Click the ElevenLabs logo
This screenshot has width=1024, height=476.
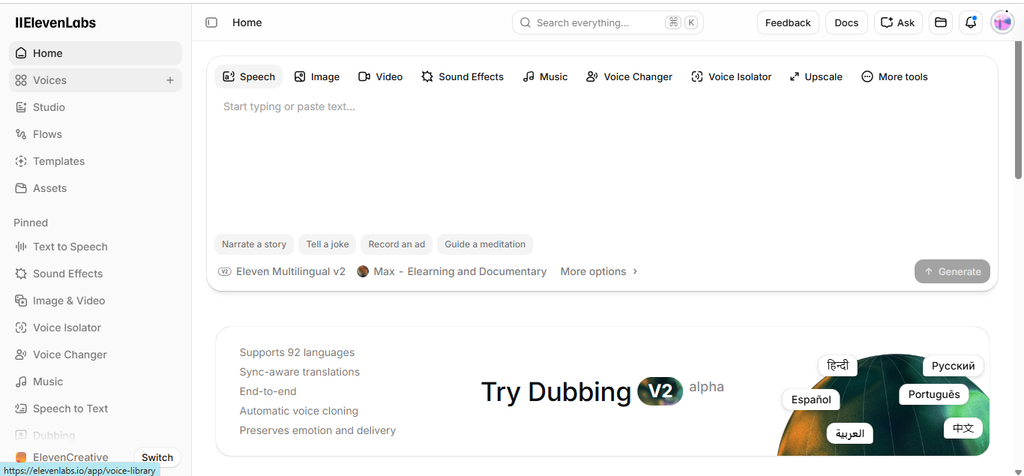click(56, 23)
